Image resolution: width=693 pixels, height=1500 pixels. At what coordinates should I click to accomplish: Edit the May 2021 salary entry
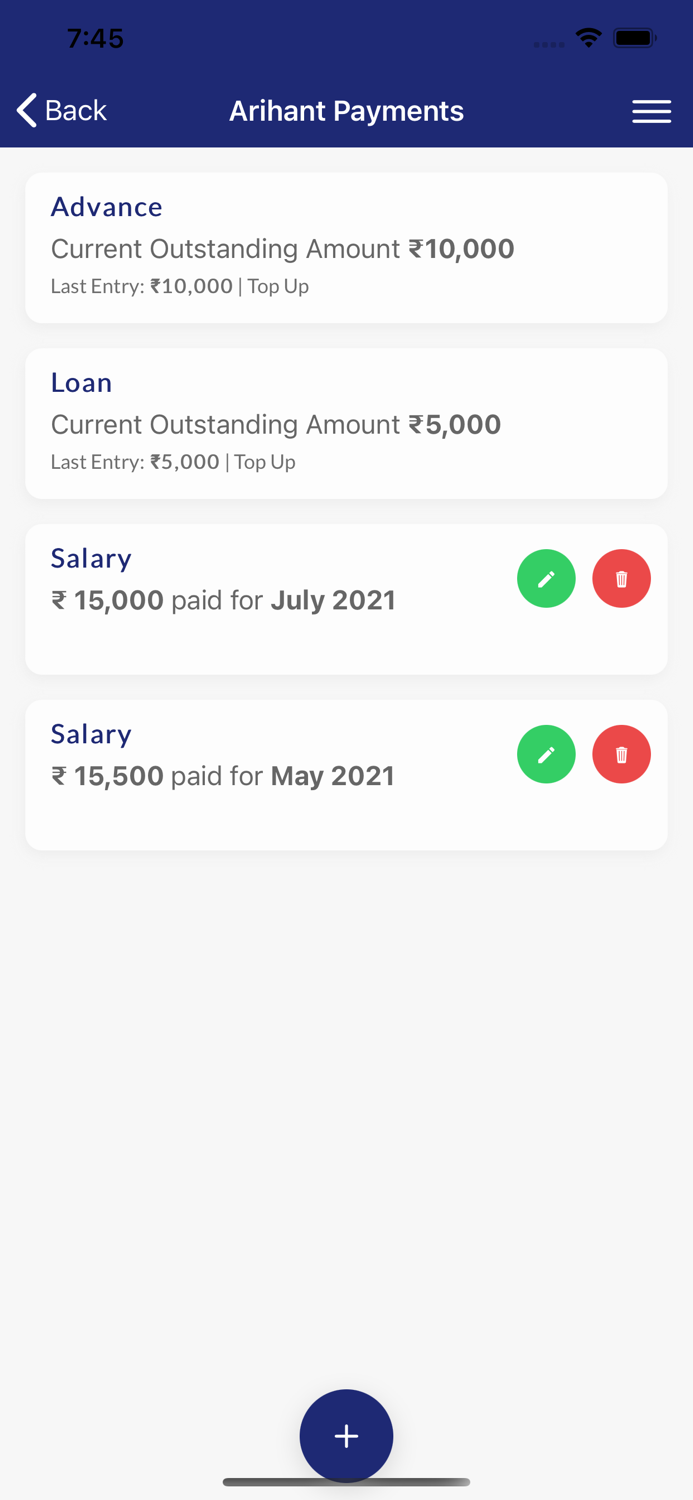[546, 754]
